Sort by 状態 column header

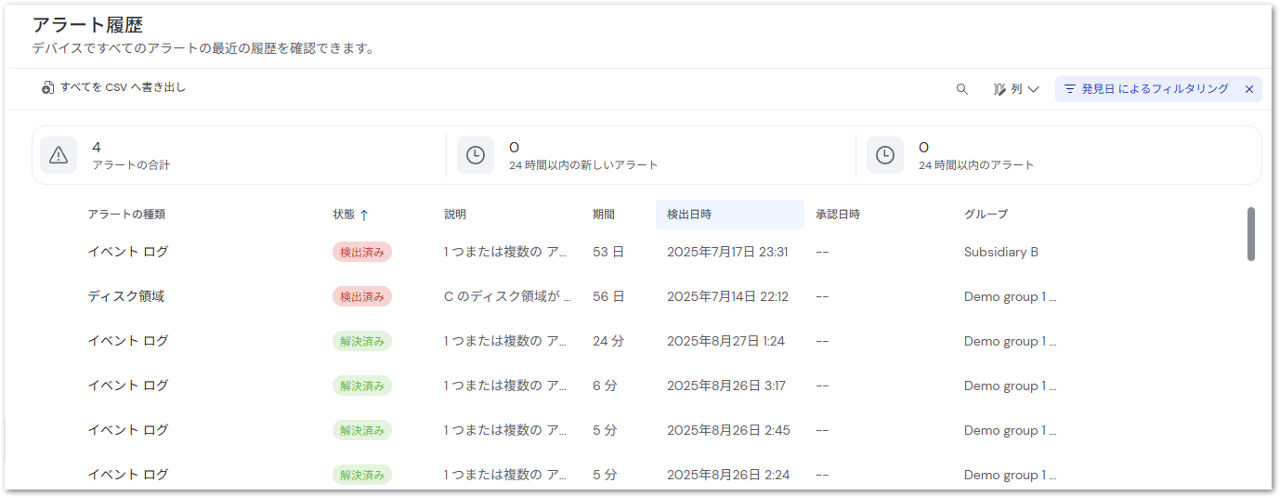(x=344, y=214)
